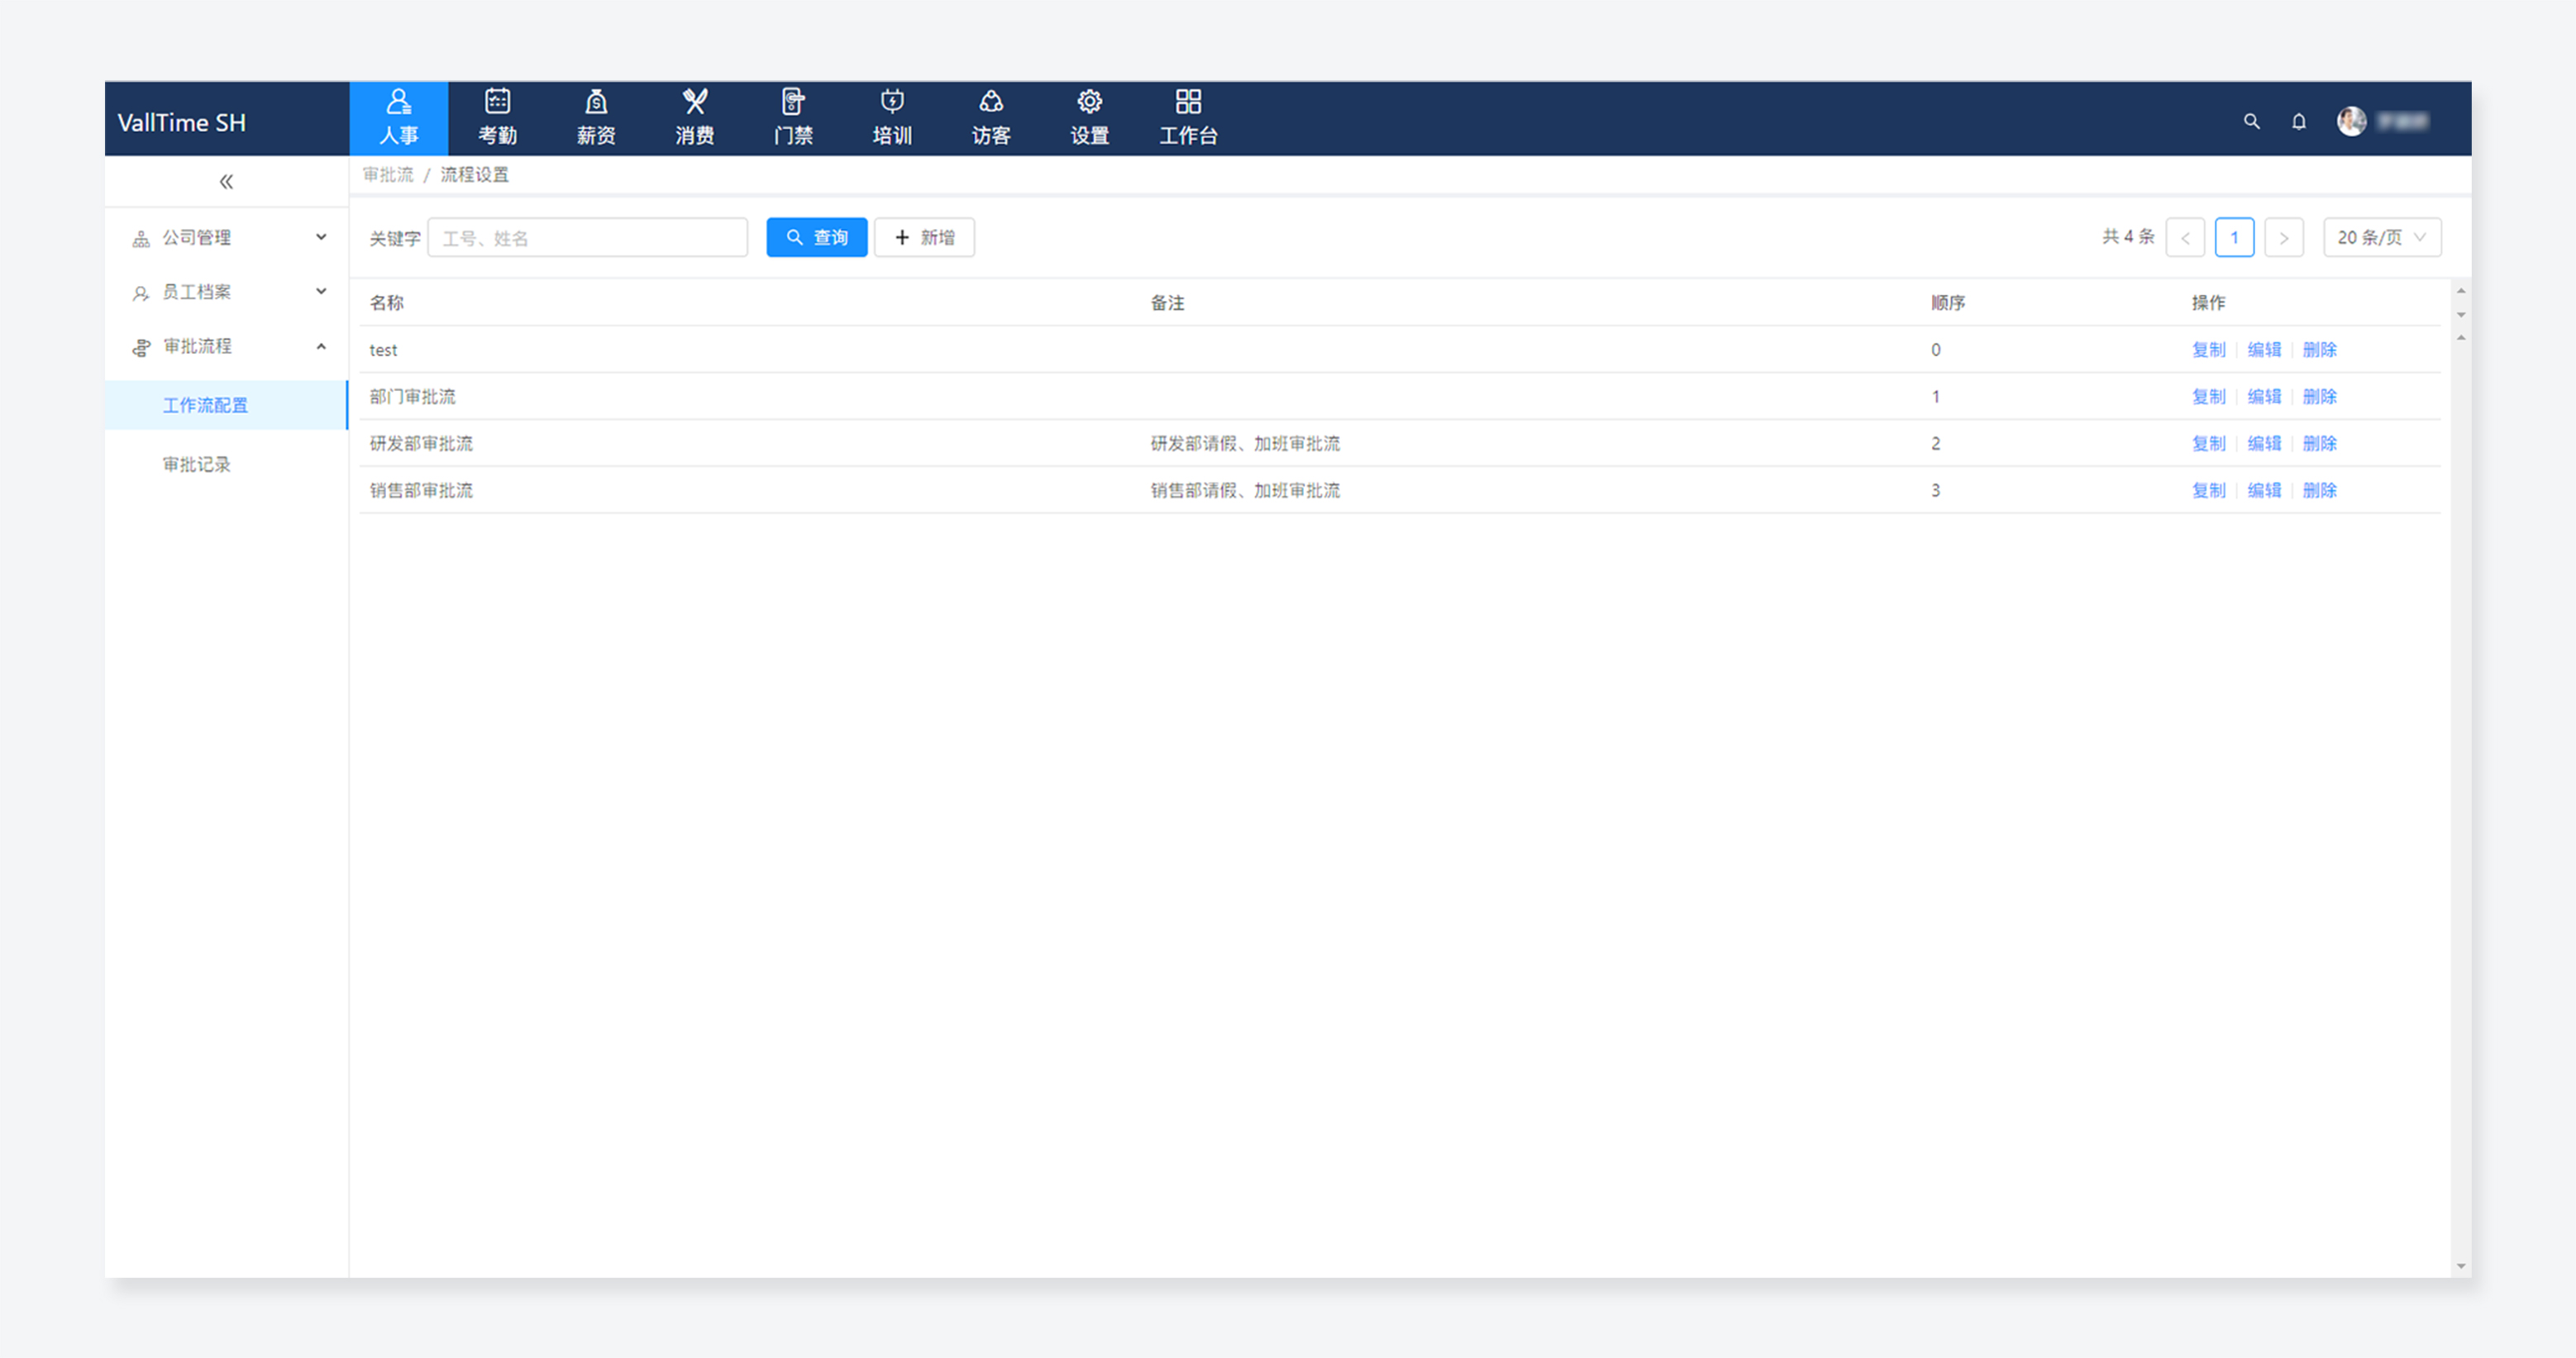This screenshot has height=1358, width=2576.
Task: Focus the 关键字 keyword input field
Action: [x=587, y=237]
